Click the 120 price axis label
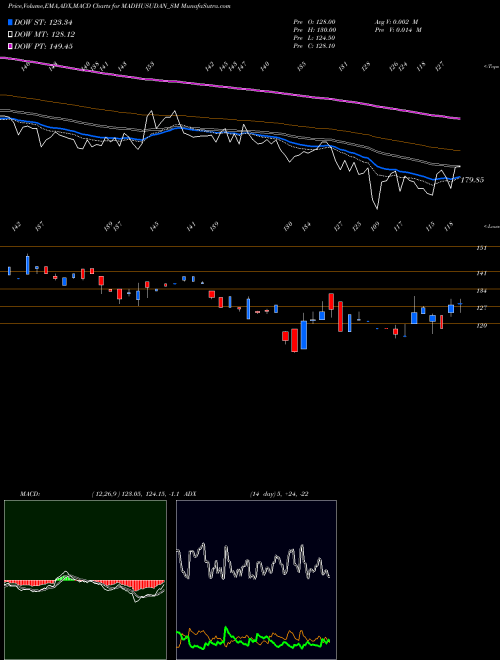The image size is (500, 660). [481, 325]
